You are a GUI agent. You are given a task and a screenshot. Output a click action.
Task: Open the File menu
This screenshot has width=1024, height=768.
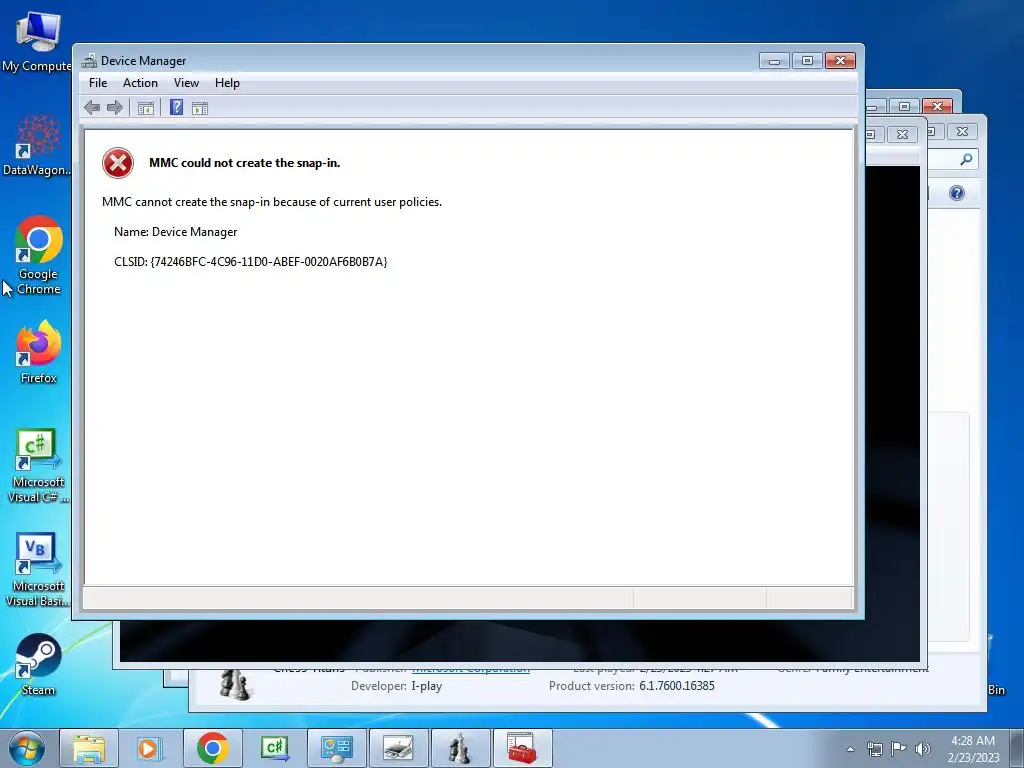pos(98,83)
